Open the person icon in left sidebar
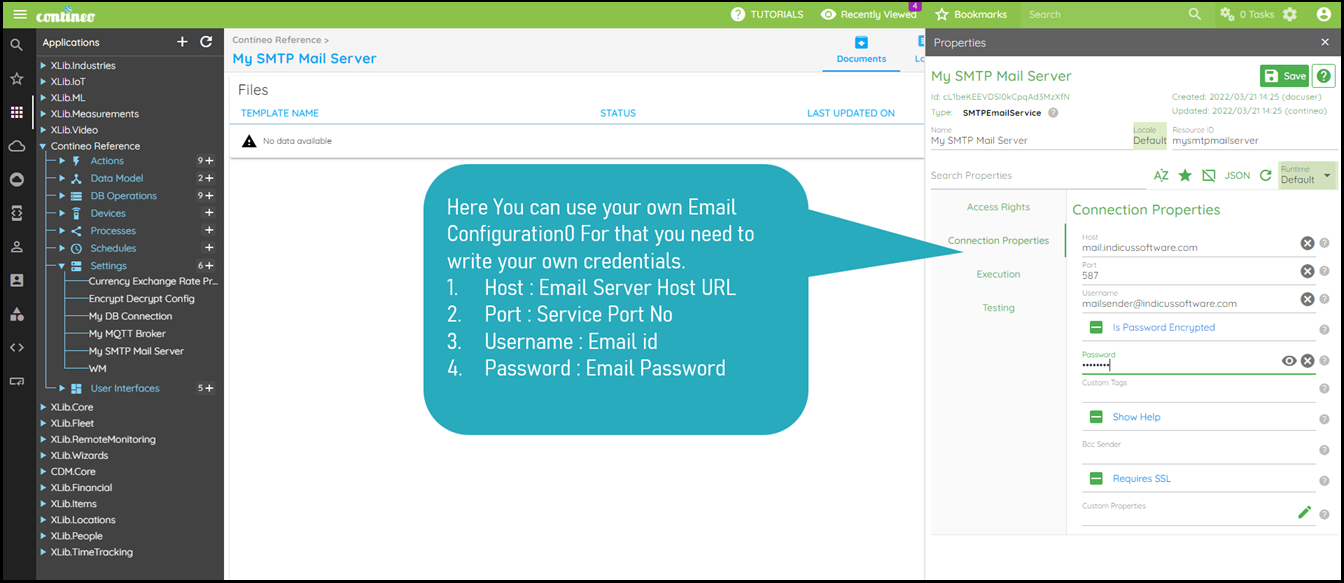Screen dimensions: 1344x583 click(16, 247)
